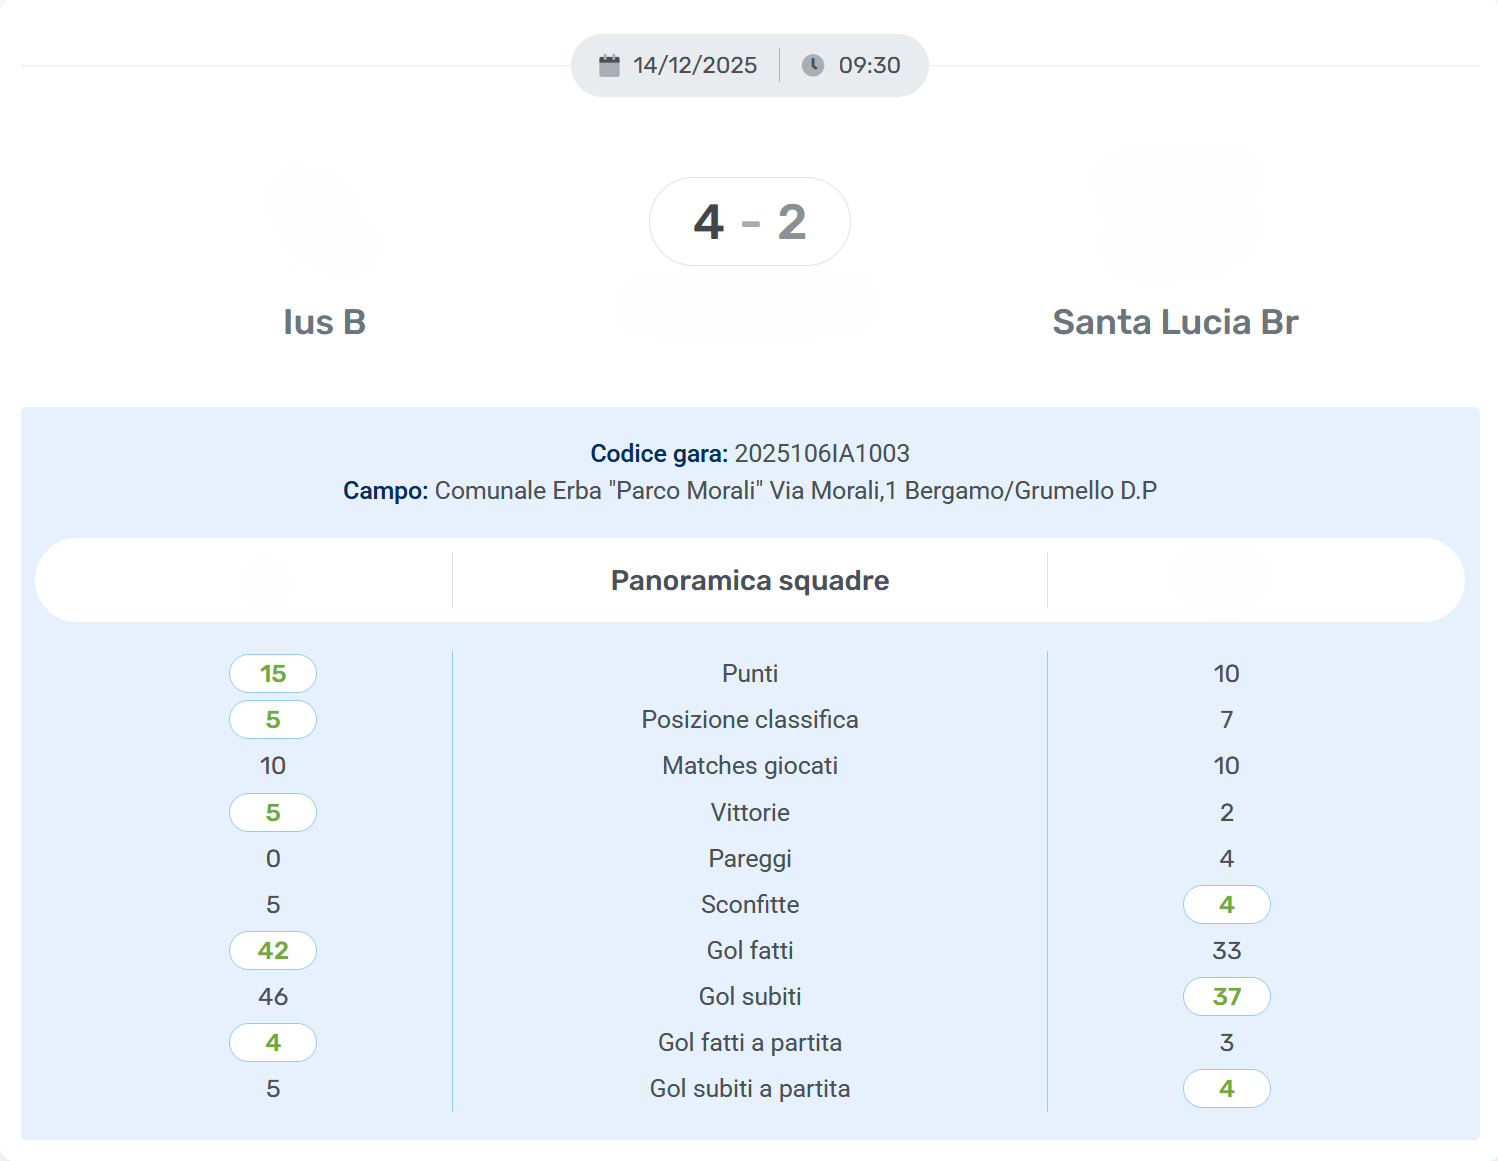Click the match date 14/12/2025
The image size is (1498, 1161).
pos(695,66)
